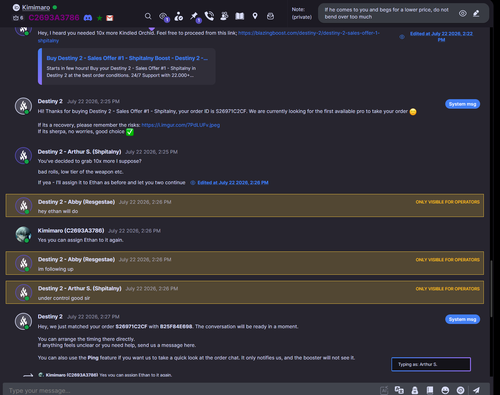Click sender name 'Kimimaro (C2693A3786)' in chat
This screenshot has height=395, width=500.
pos(71,231)
